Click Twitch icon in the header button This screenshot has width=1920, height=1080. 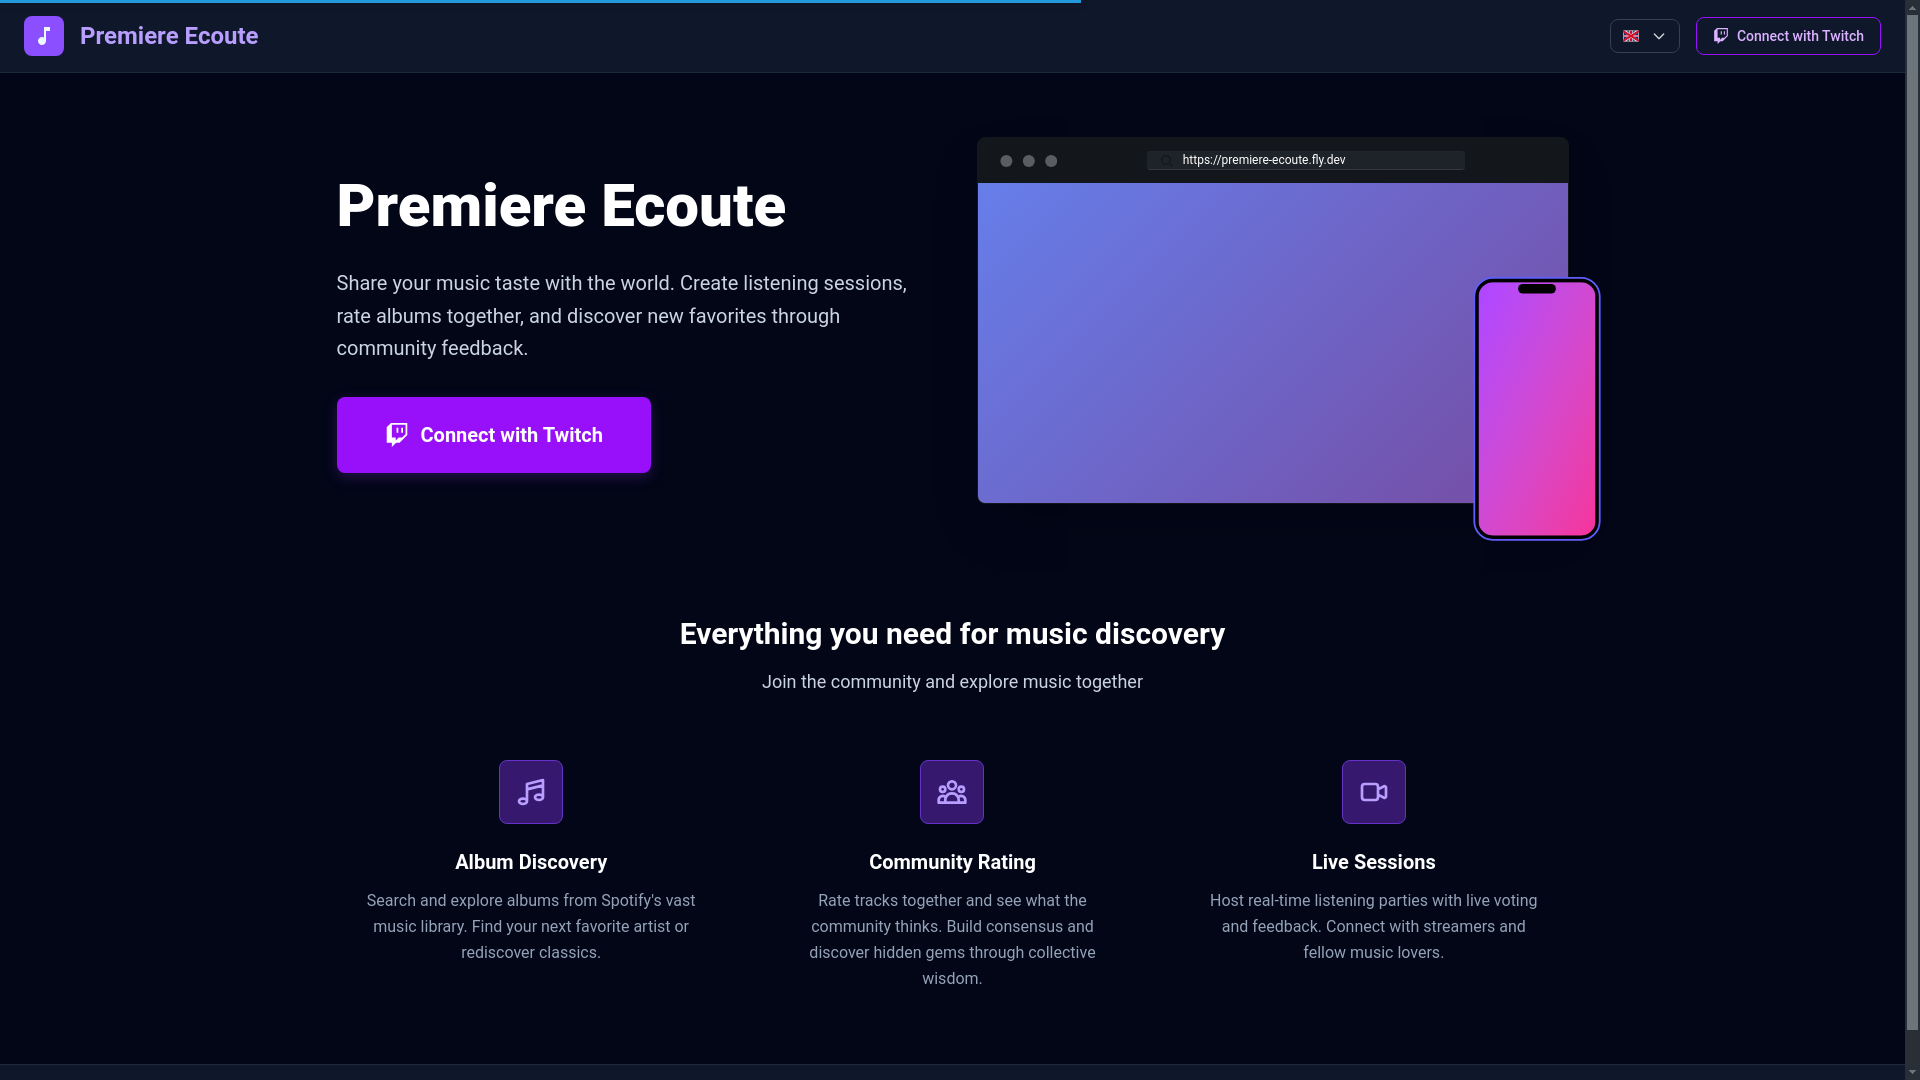point(1721,36)
